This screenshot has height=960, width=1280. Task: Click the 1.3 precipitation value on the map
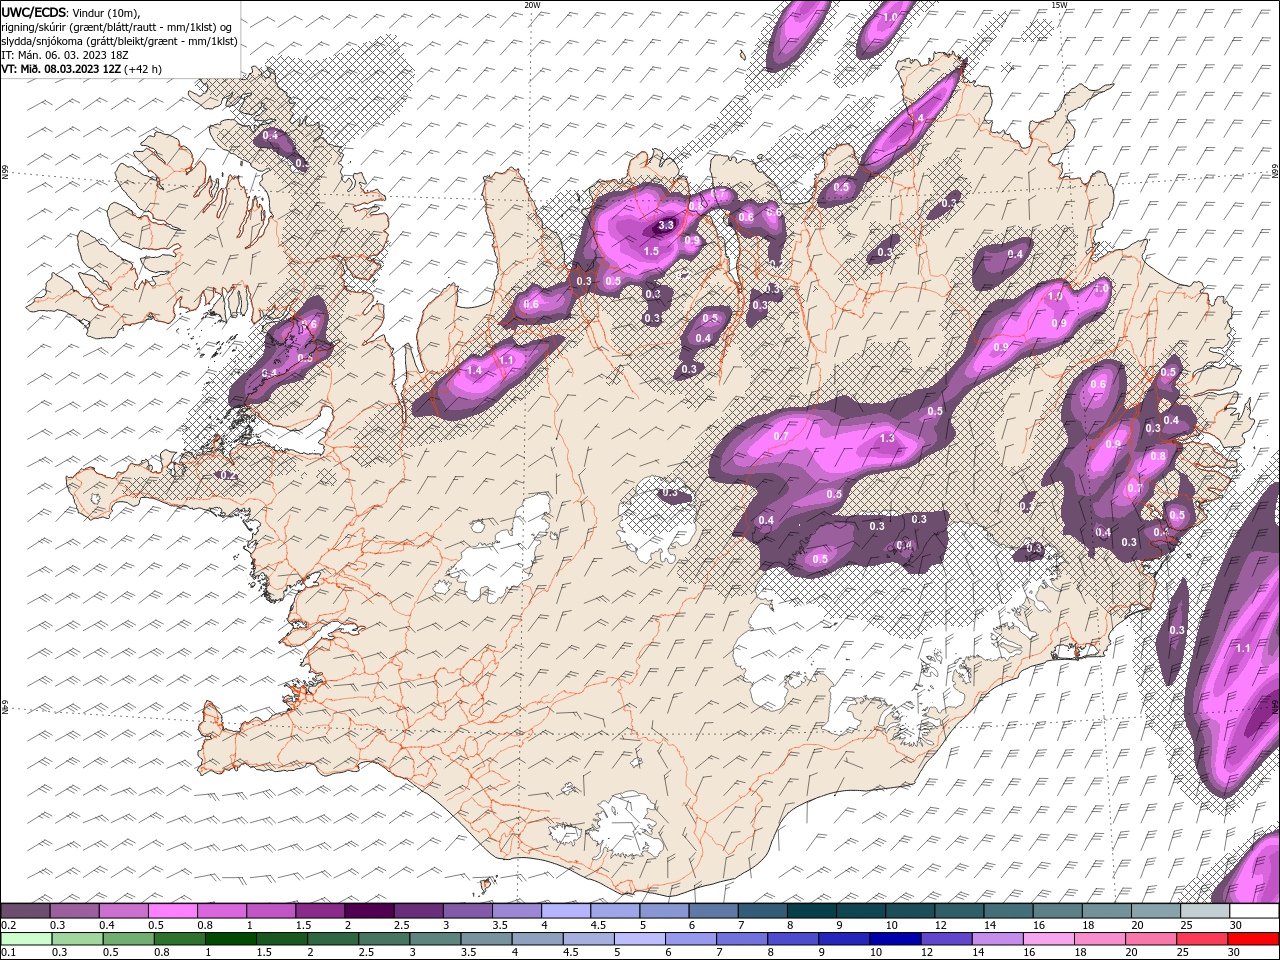click(886, 438)
